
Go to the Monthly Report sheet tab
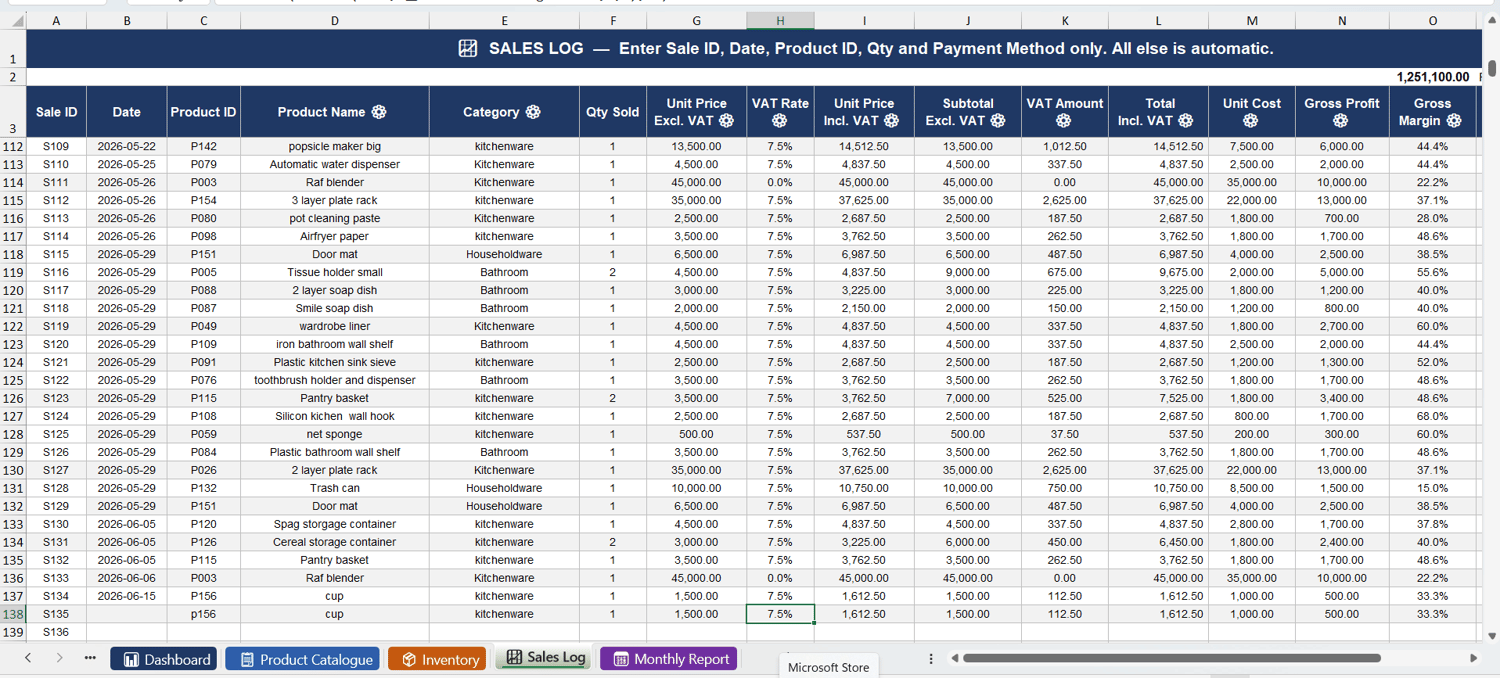pyautogui.click(x=669, y=659)
